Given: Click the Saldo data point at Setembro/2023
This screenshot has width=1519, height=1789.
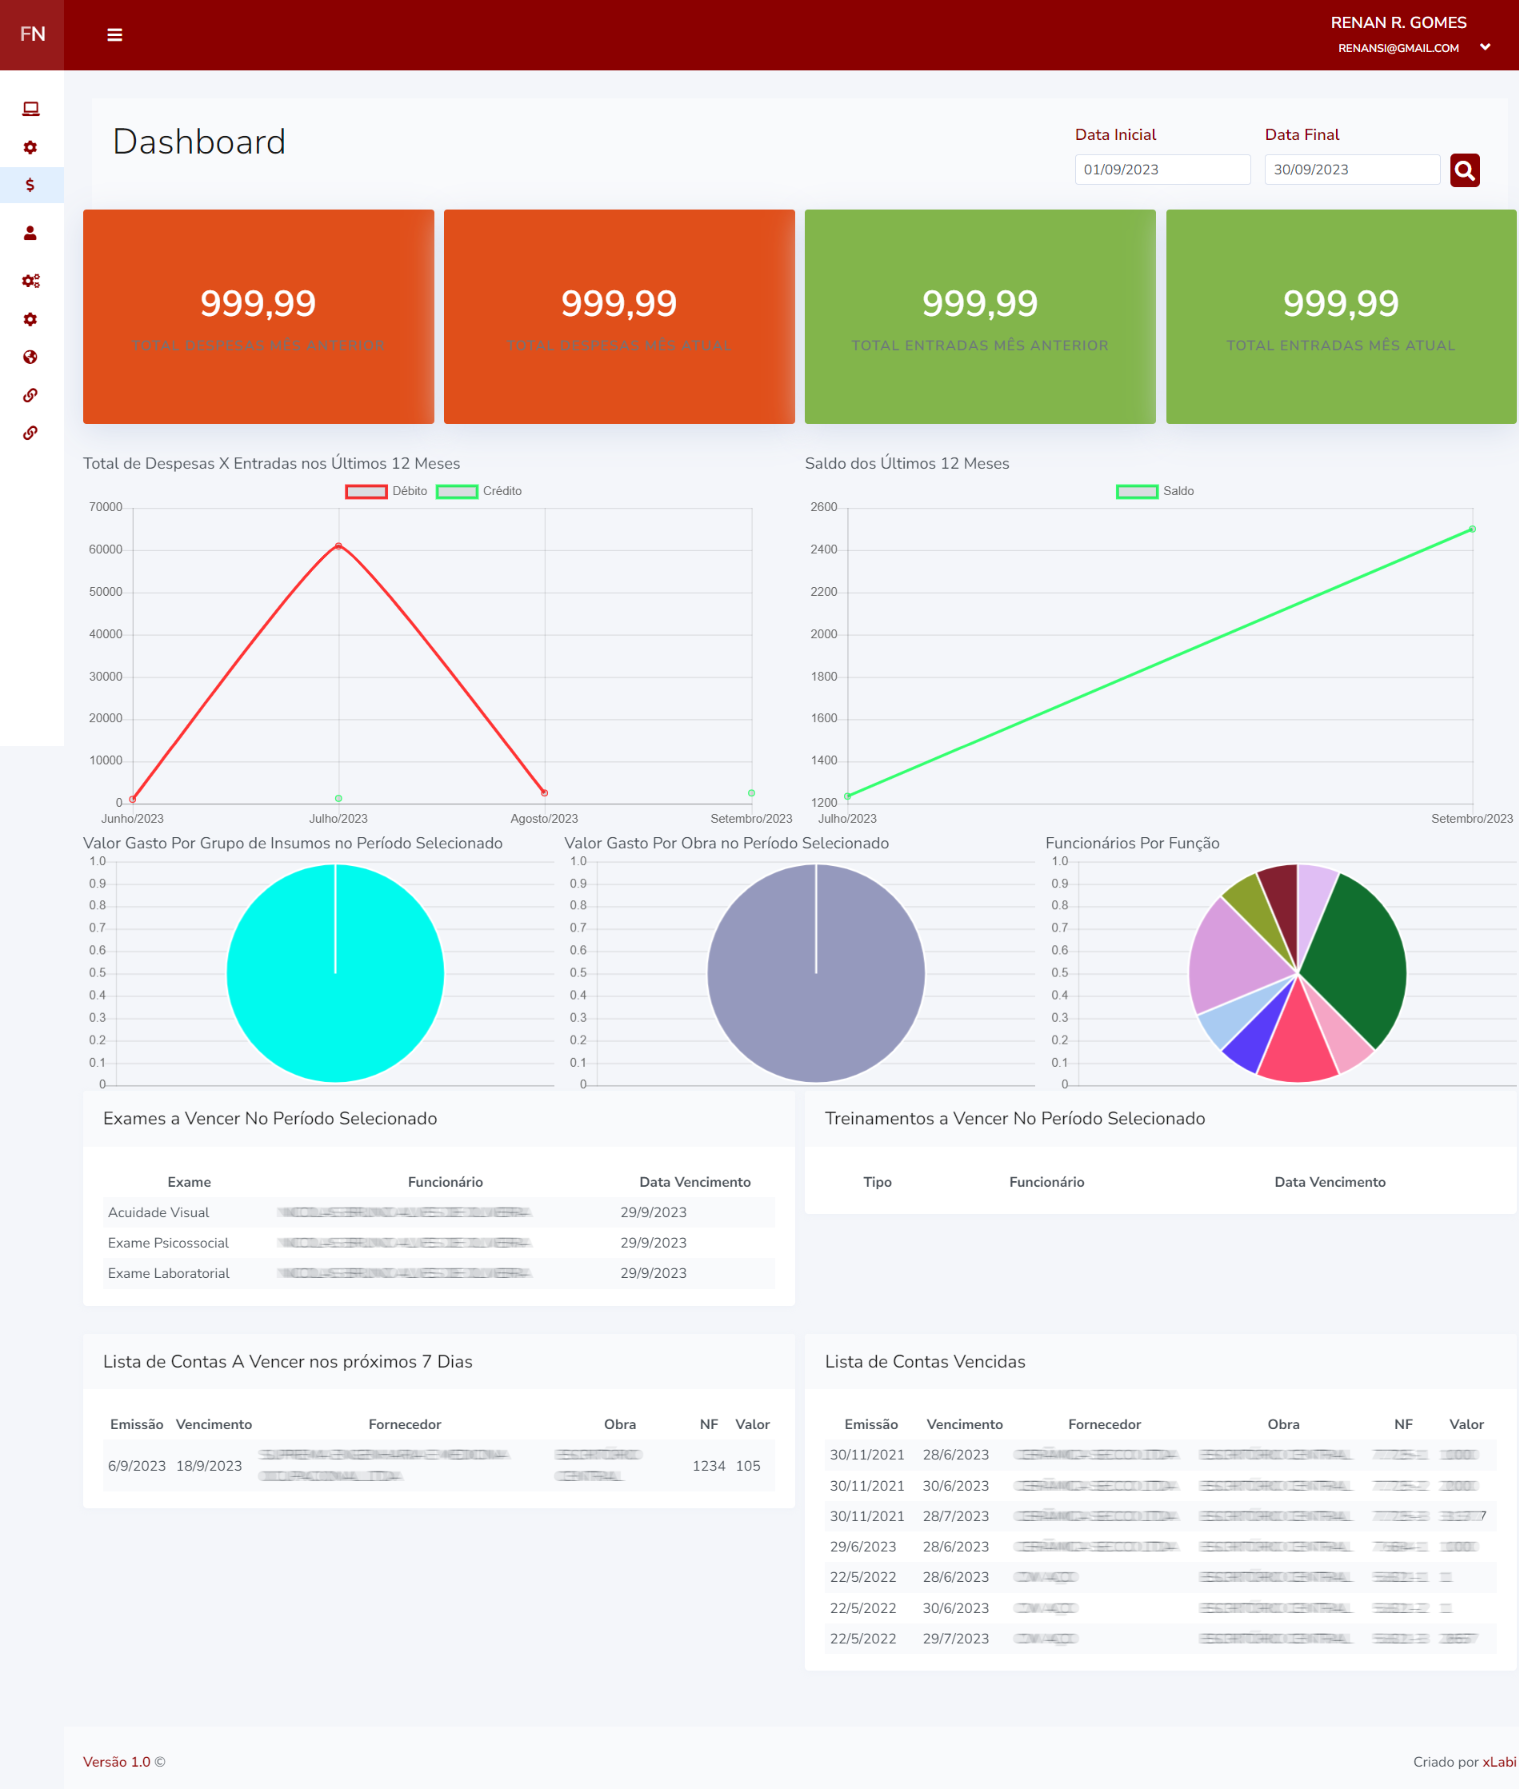Looking at the screenshot, I should [x=1472, y=529].
